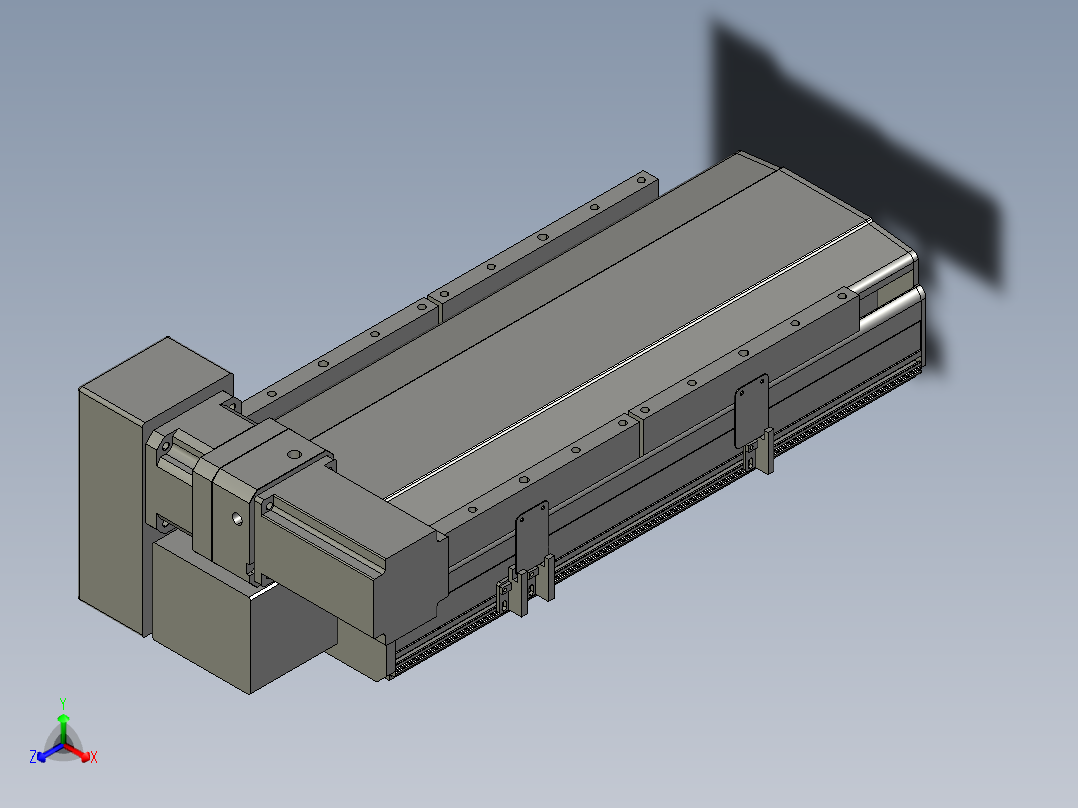Viewport: 1078px width, 808px height.
Task: Click the red X axis arrow on triad
Action: (87, 755)
